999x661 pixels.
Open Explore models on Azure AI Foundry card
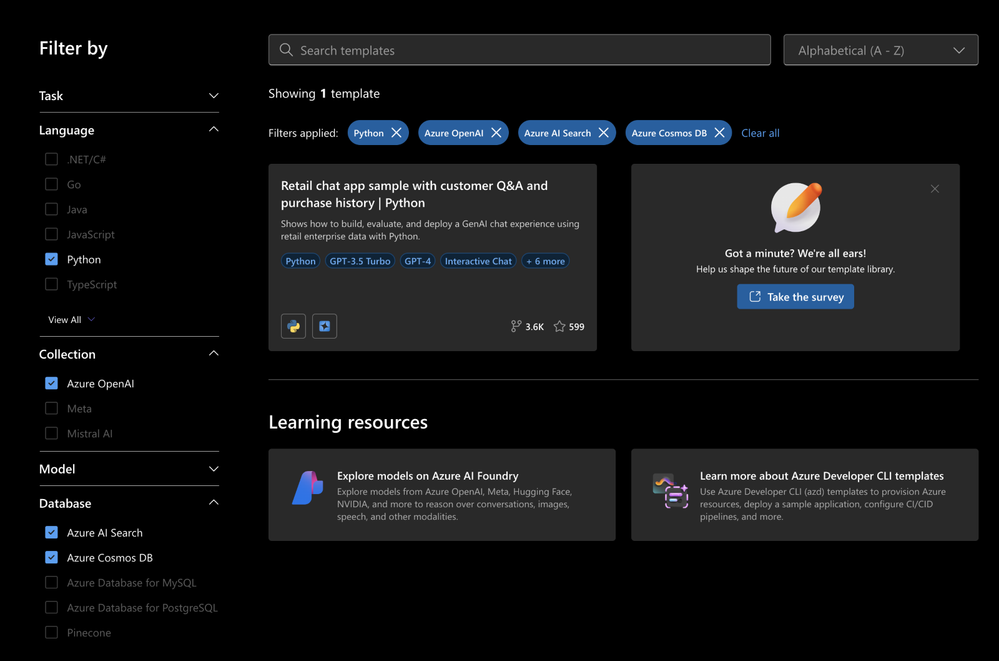point(442,495)
